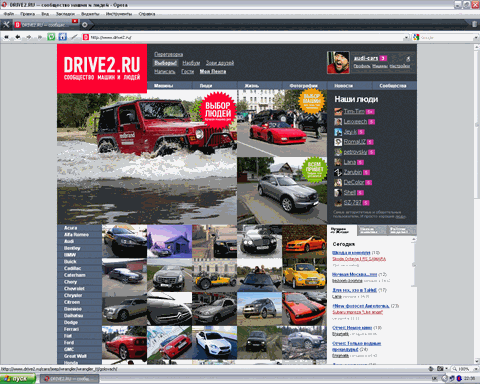
Task: Open the Правка menu
Action: pos(27,14)
